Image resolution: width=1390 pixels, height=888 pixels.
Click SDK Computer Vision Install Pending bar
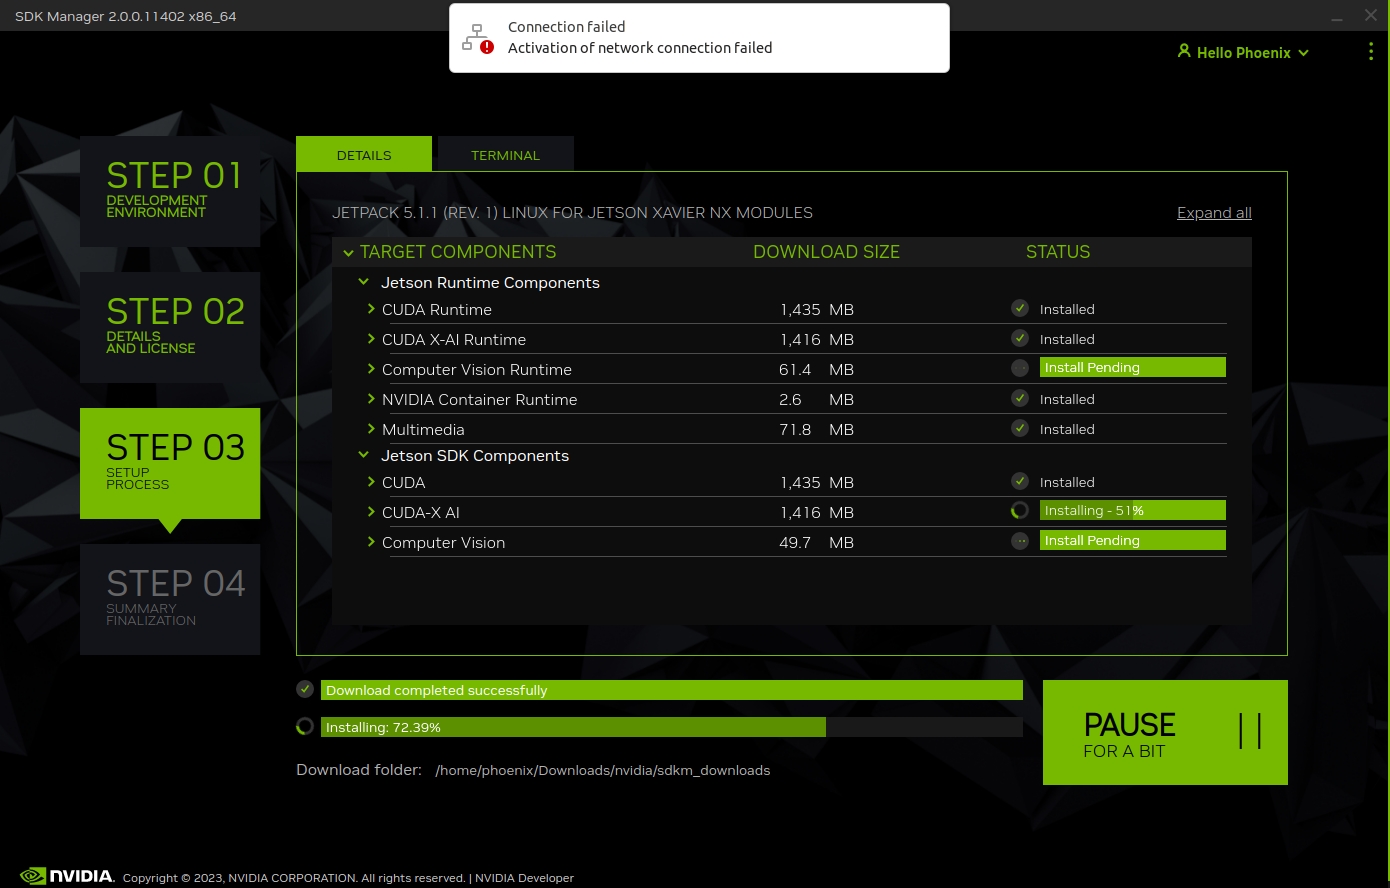pos(1132,540)
